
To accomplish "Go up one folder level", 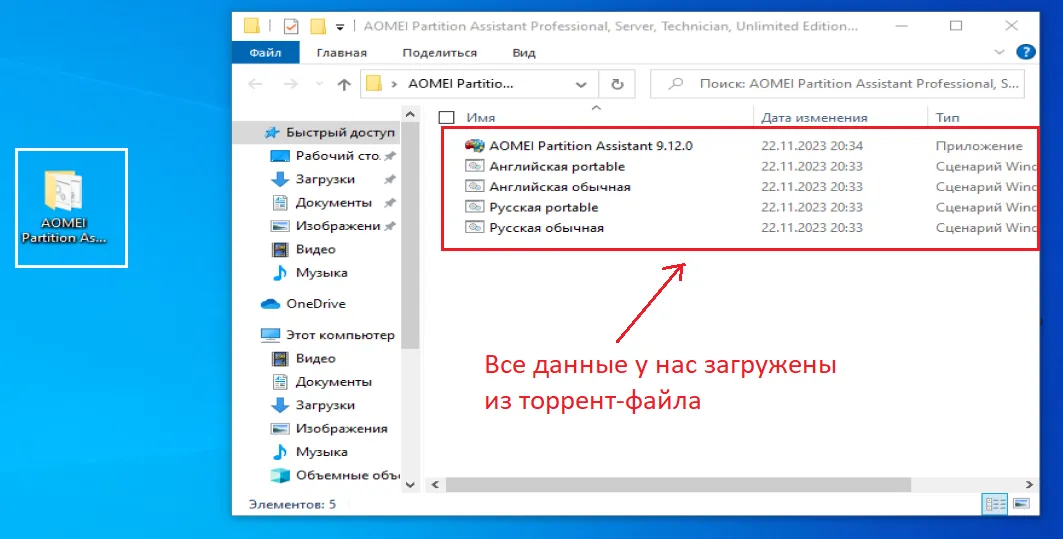I will (344, 84).
